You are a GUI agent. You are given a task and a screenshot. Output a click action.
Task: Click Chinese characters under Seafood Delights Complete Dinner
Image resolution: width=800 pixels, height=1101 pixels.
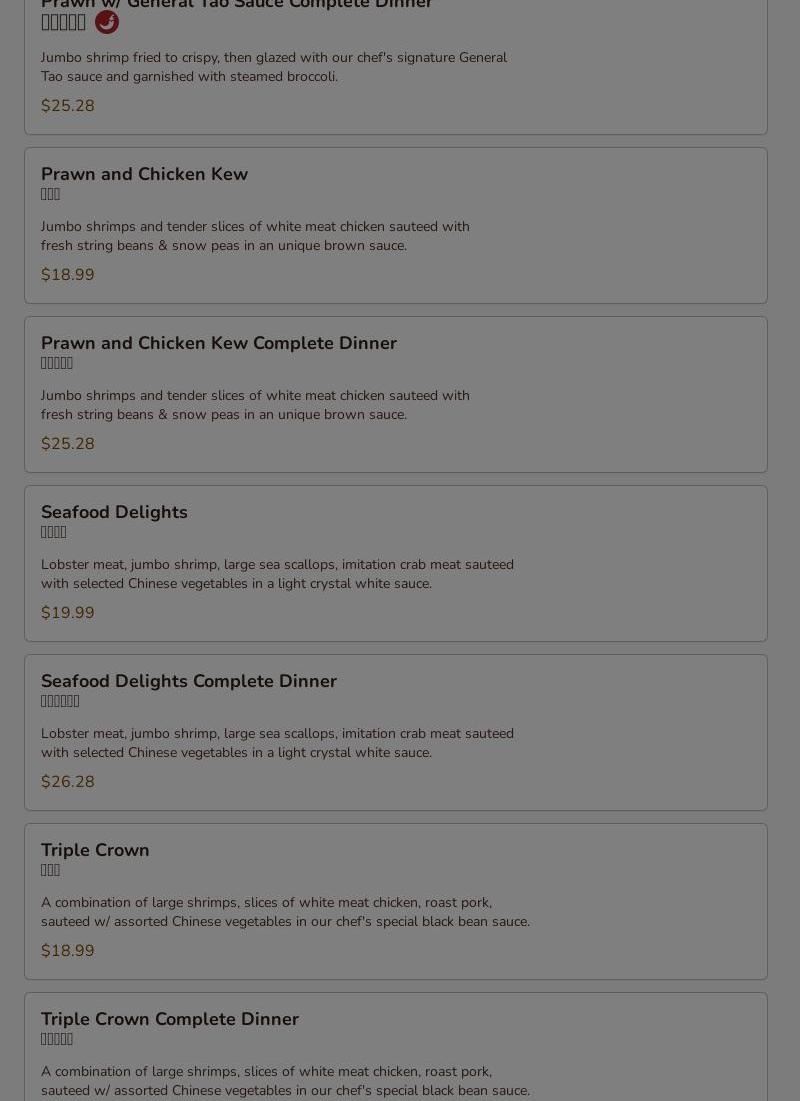coord(60,702)
